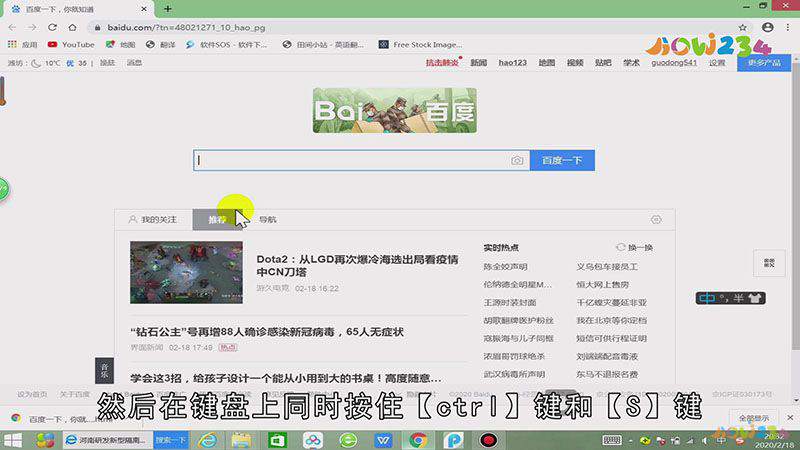Open hot topic 恒大网上售房
Viewport: 800px width, 450px height.
603,284
